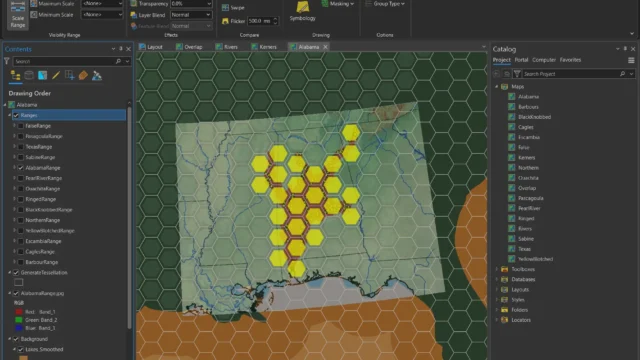The width and height of the screenshot is (640, 360).
Task: Click the Search Project input field
Action: (570, 74)
